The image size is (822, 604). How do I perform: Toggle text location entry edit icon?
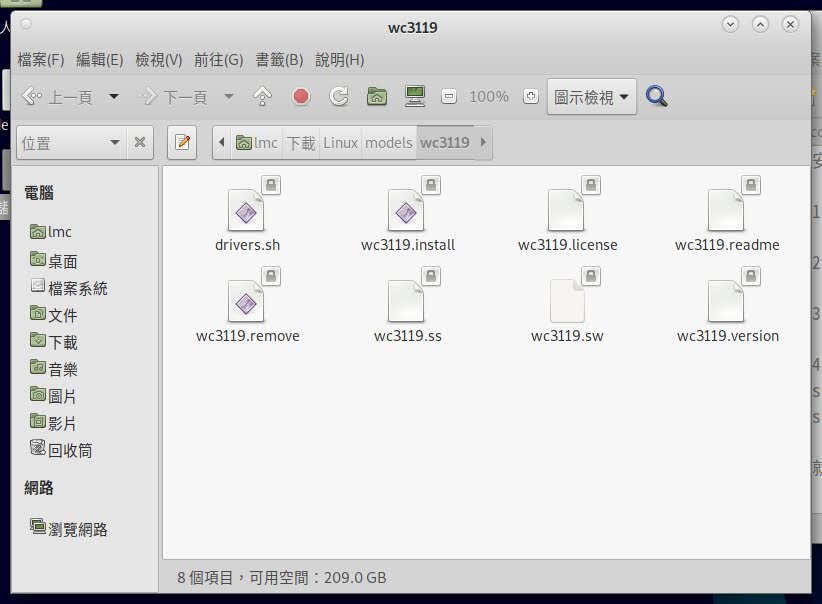tap(182, 143)
